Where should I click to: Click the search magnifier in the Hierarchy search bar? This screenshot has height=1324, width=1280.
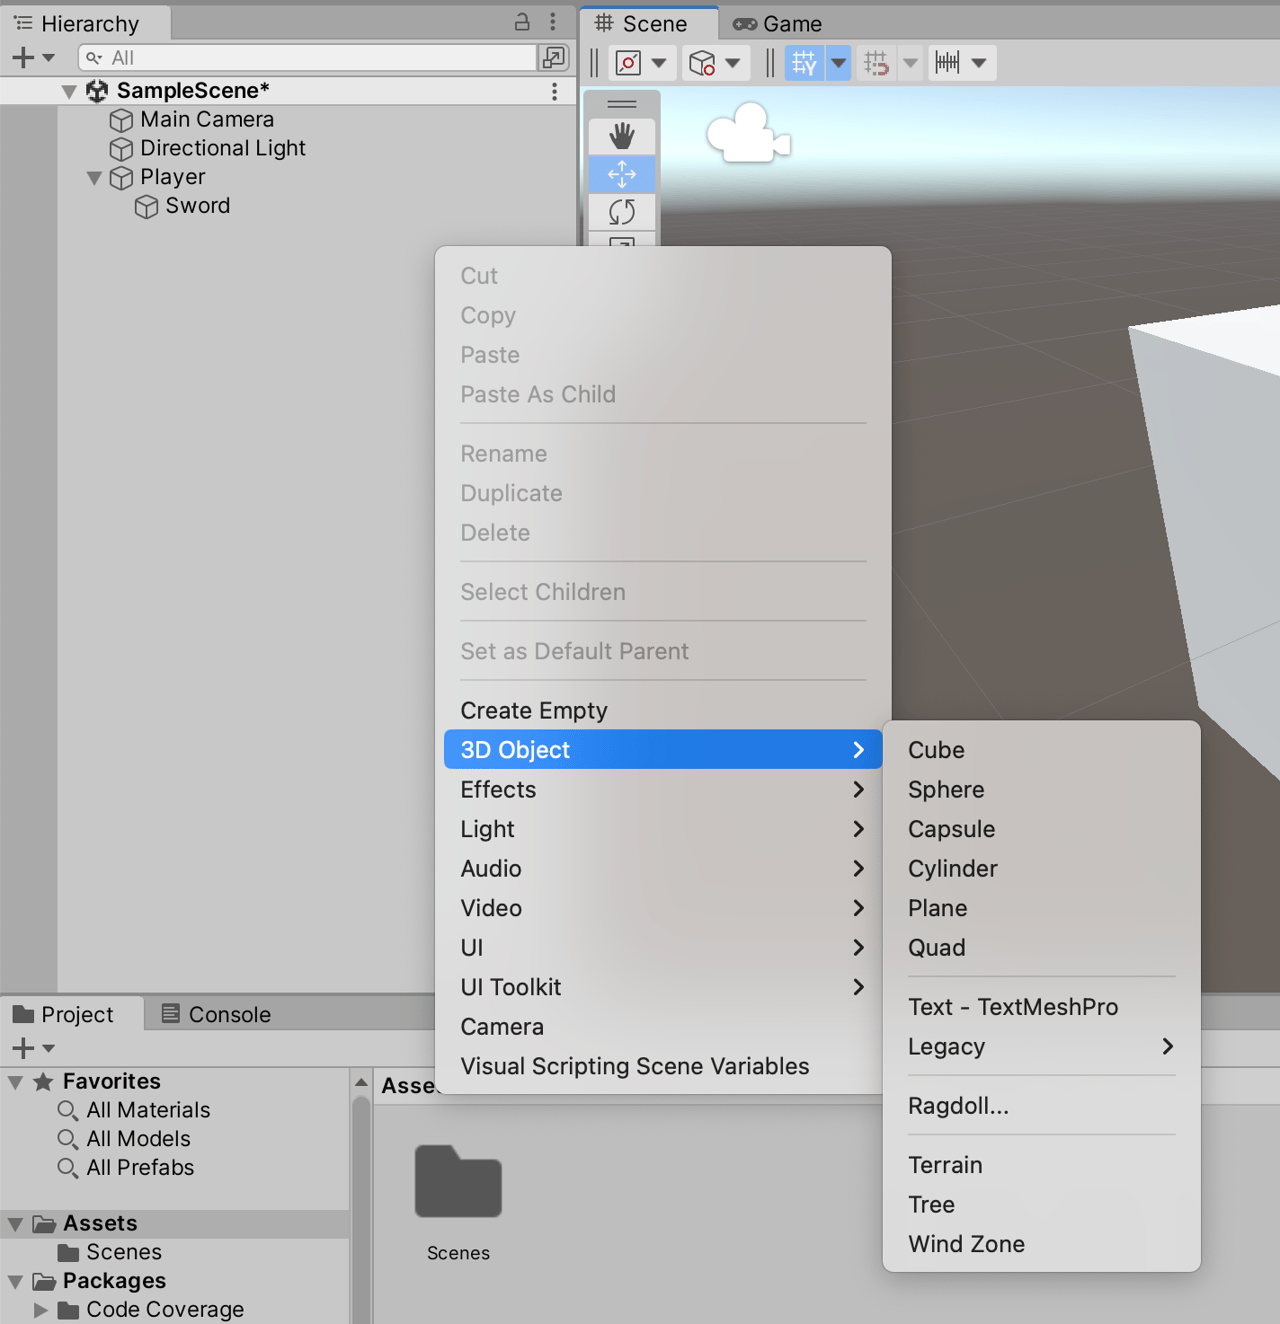point(95,57)
